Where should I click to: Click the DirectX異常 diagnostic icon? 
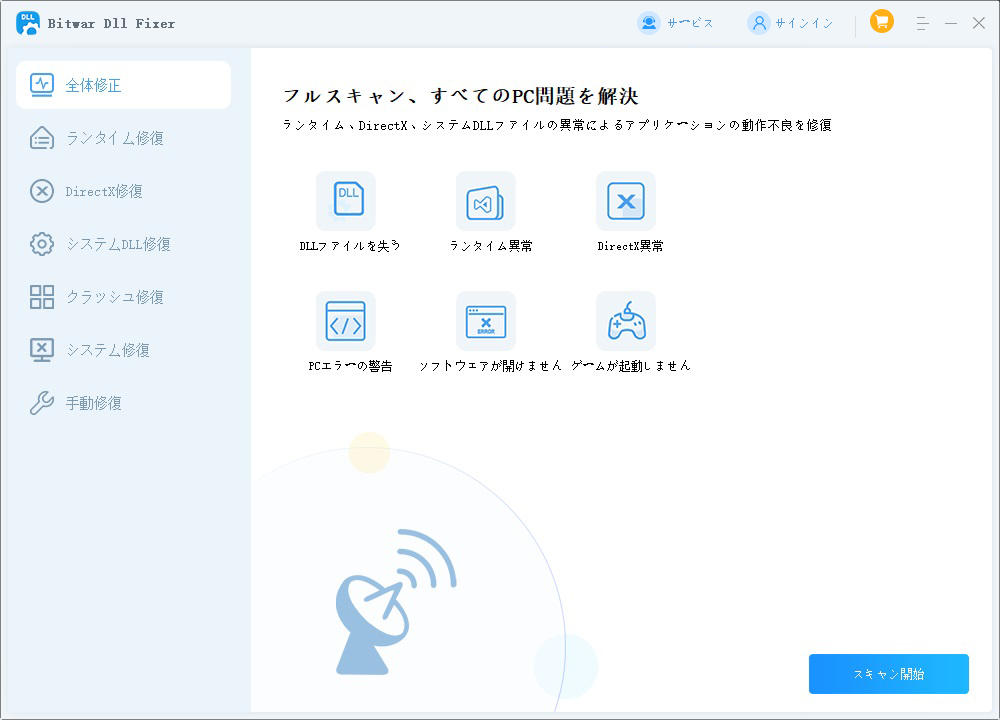(x=626, y=200)
